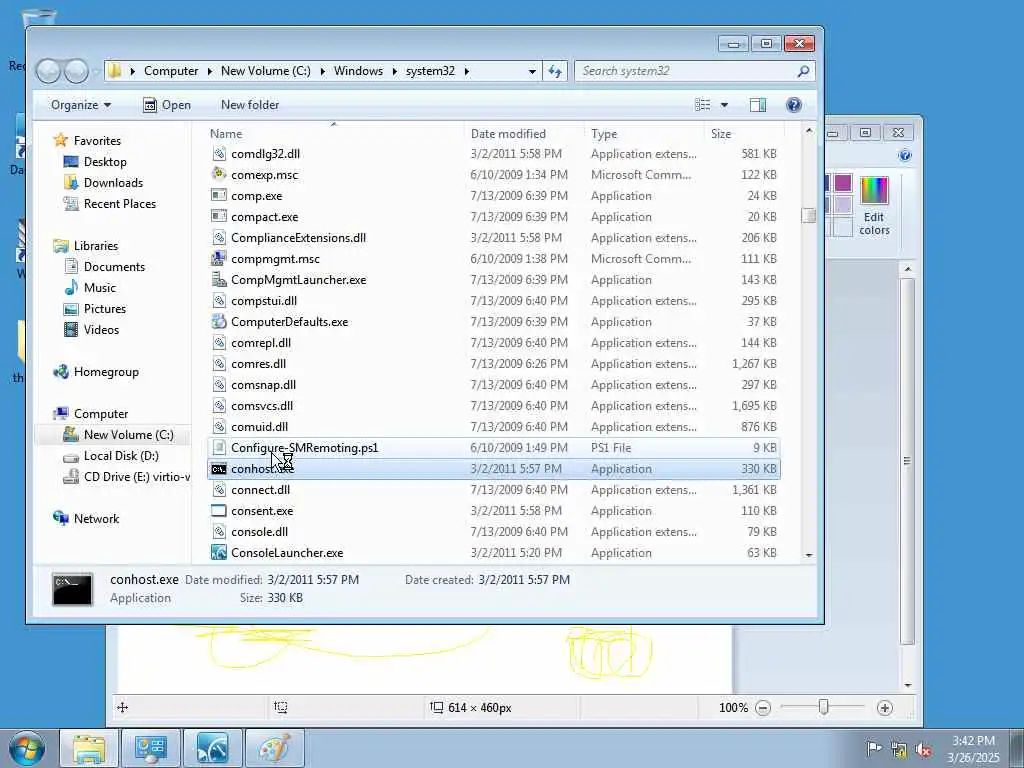
Task: Click the conhost.exe file icon
Action: pyautogui.click(x=219, y=469)
